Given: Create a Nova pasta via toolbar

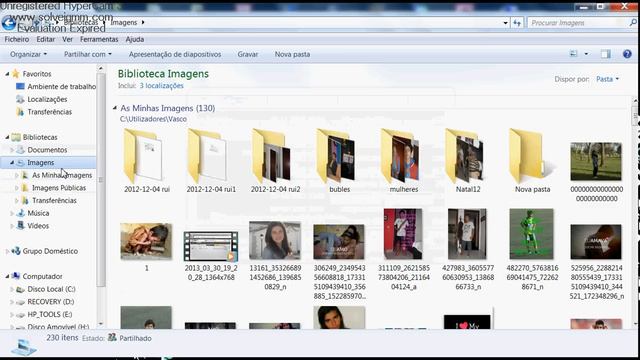Looking at the screenshot, I should pyautogui.click(x=292, y=54).
